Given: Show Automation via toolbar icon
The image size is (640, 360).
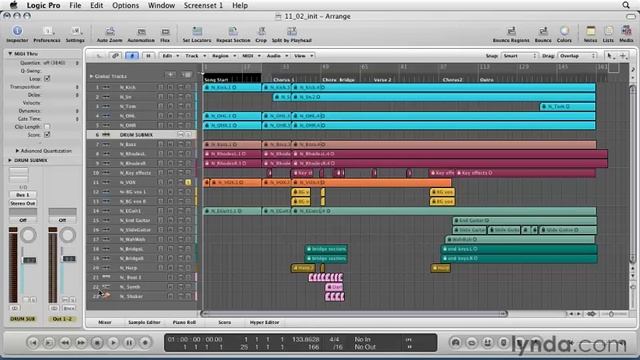Looking at the screenshot, I should [x=141, y=31].
